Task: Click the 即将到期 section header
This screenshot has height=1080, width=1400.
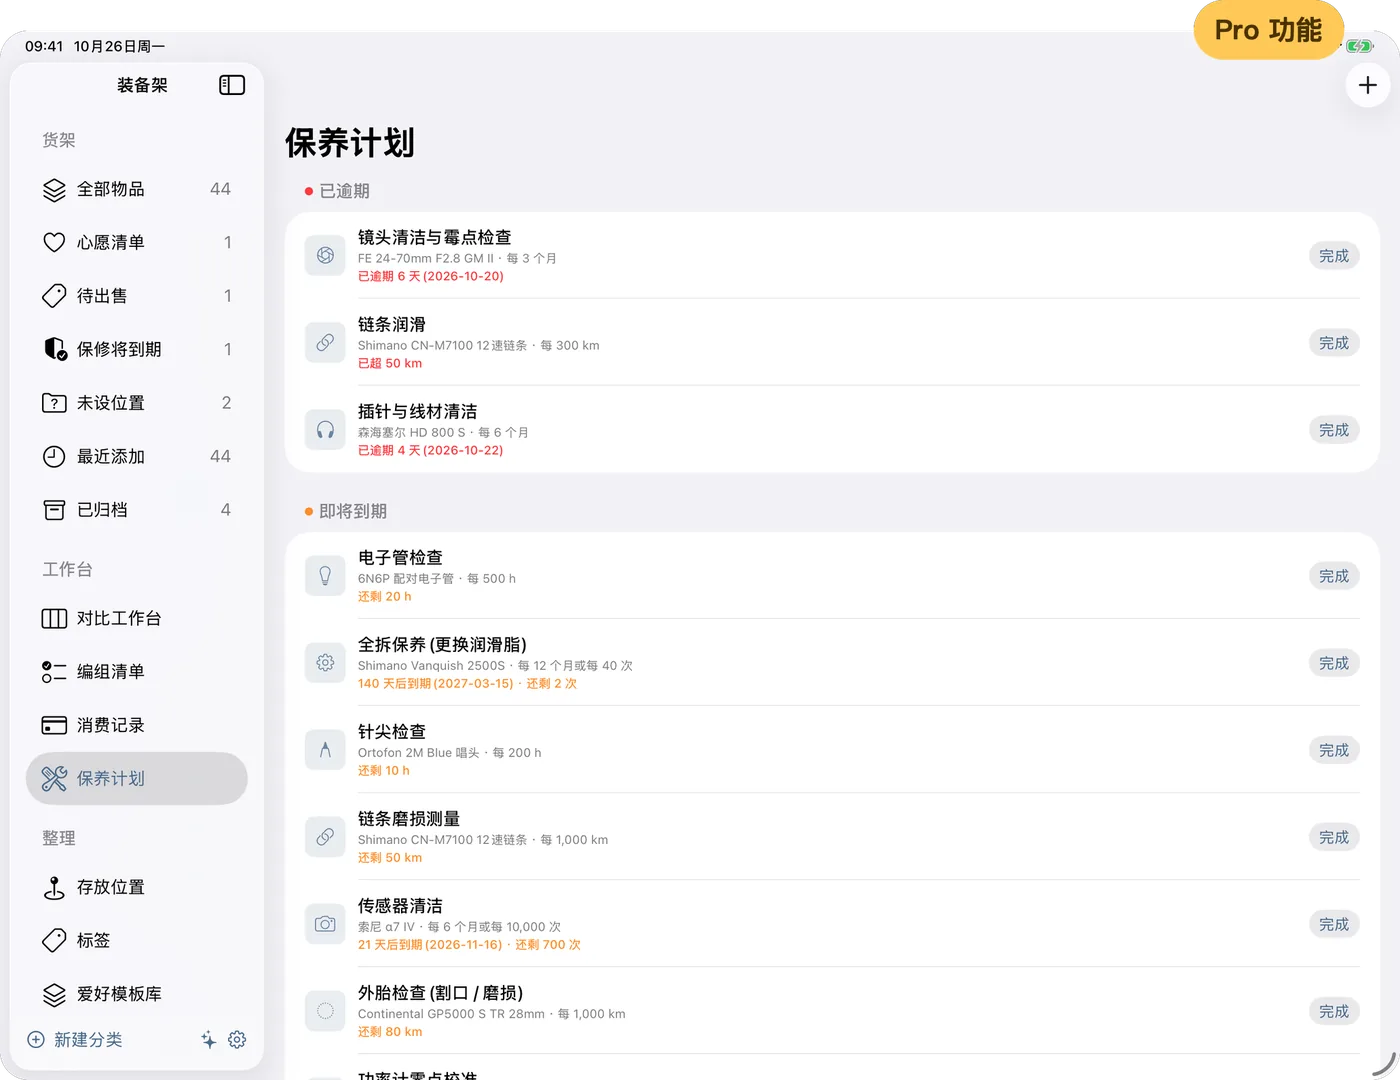Action: (x=346, y=511)
